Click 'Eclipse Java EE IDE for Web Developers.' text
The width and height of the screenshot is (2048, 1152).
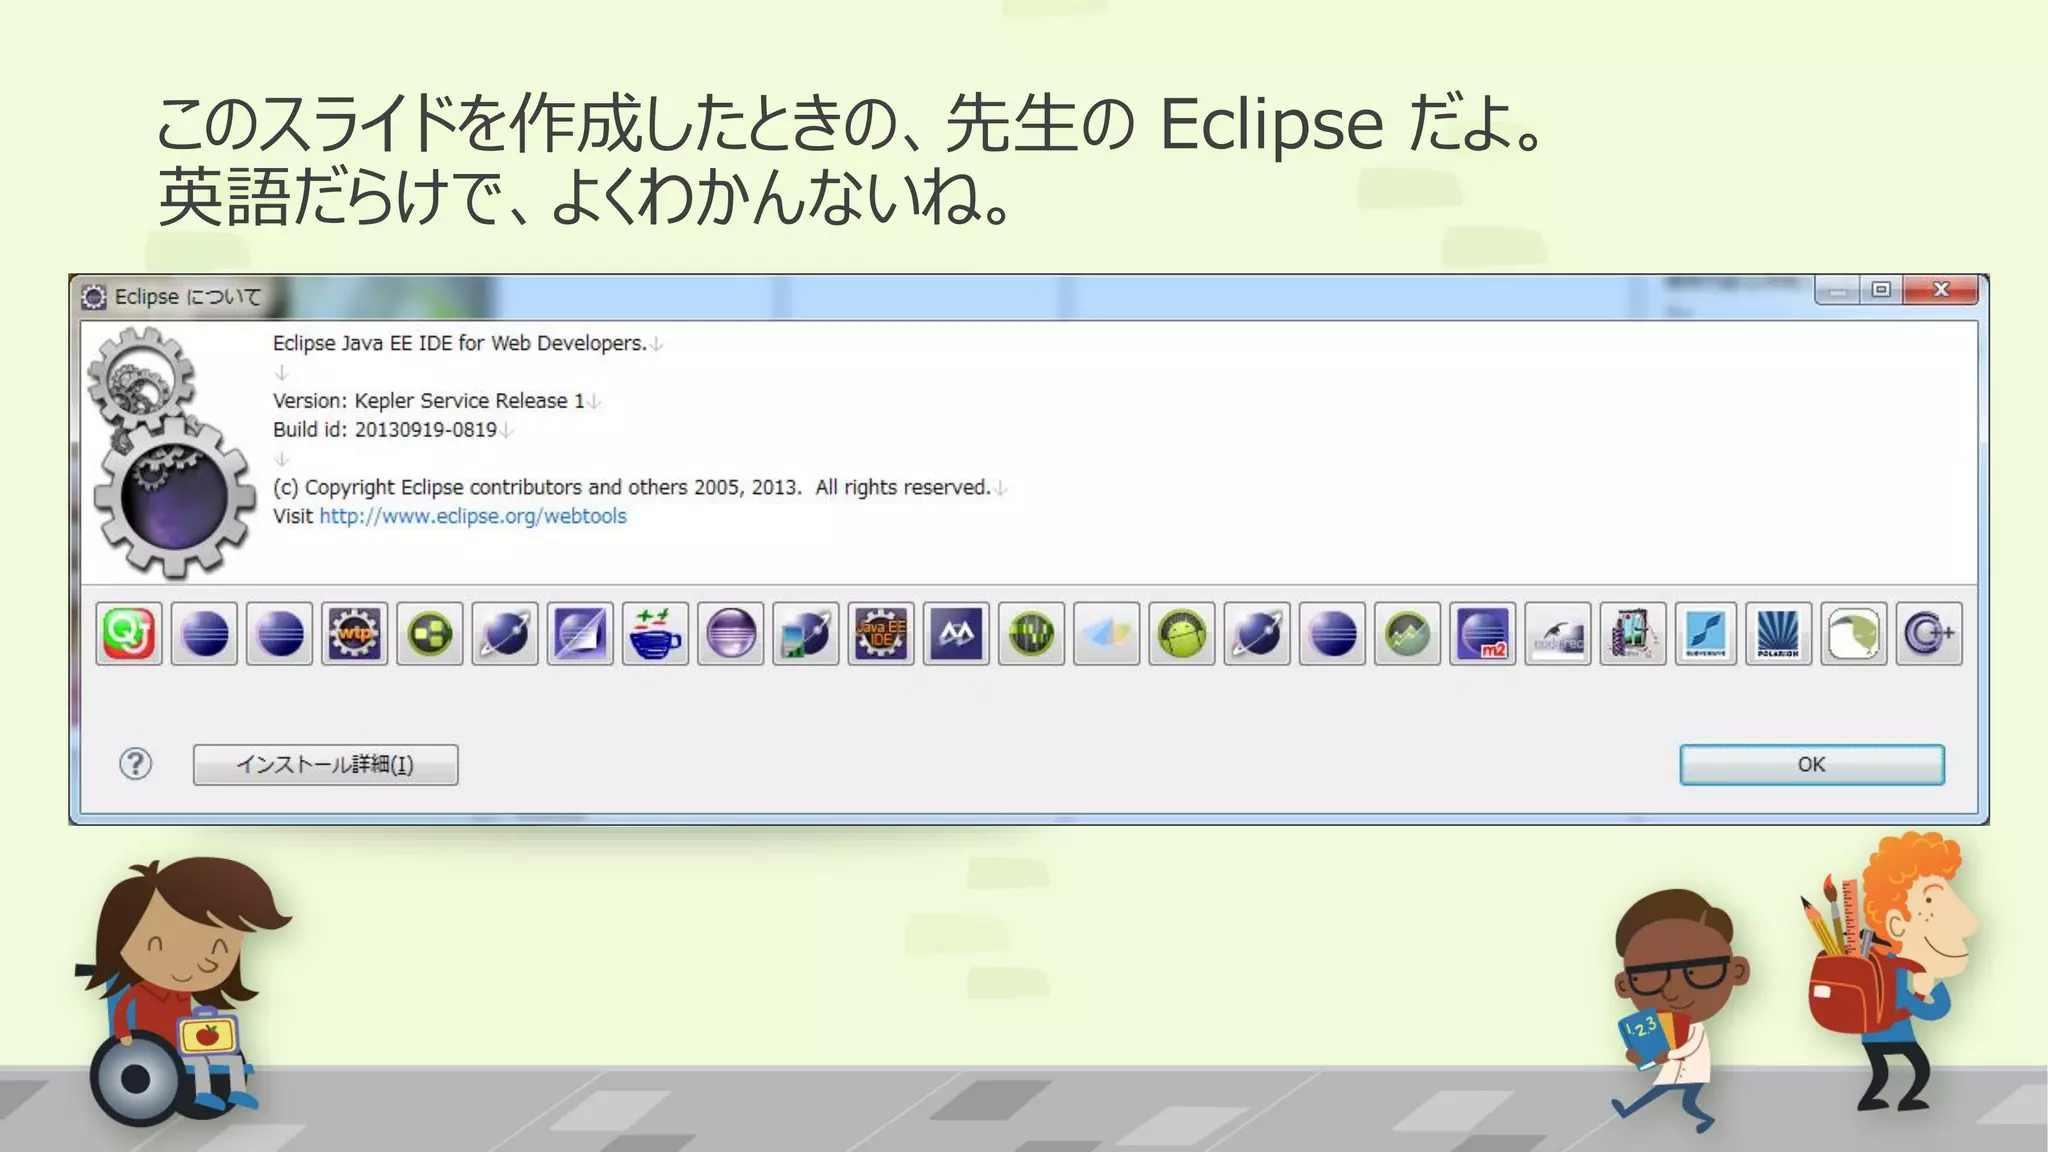460,343
